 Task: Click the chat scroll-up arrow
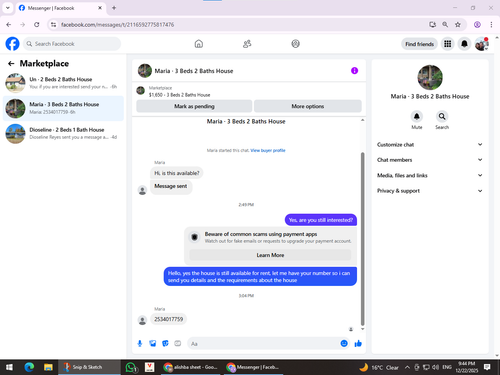pyautogui.click(x=363, y=120)
